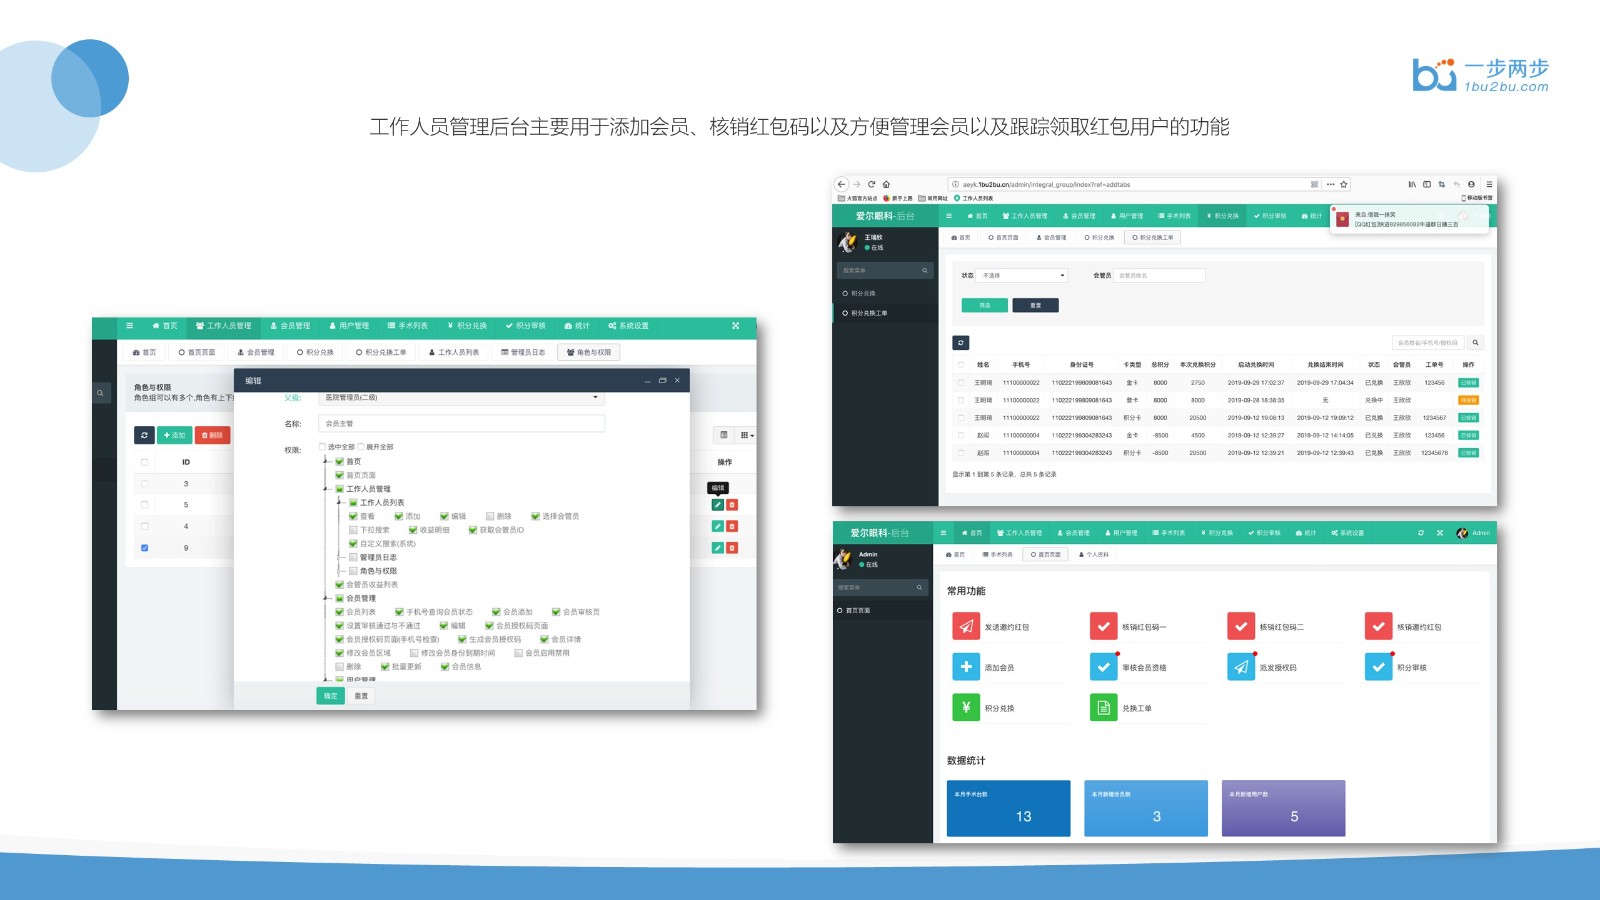The image size is (1600, 900).
Task: Check the 展开全部 checkbox
Action: 361,447
